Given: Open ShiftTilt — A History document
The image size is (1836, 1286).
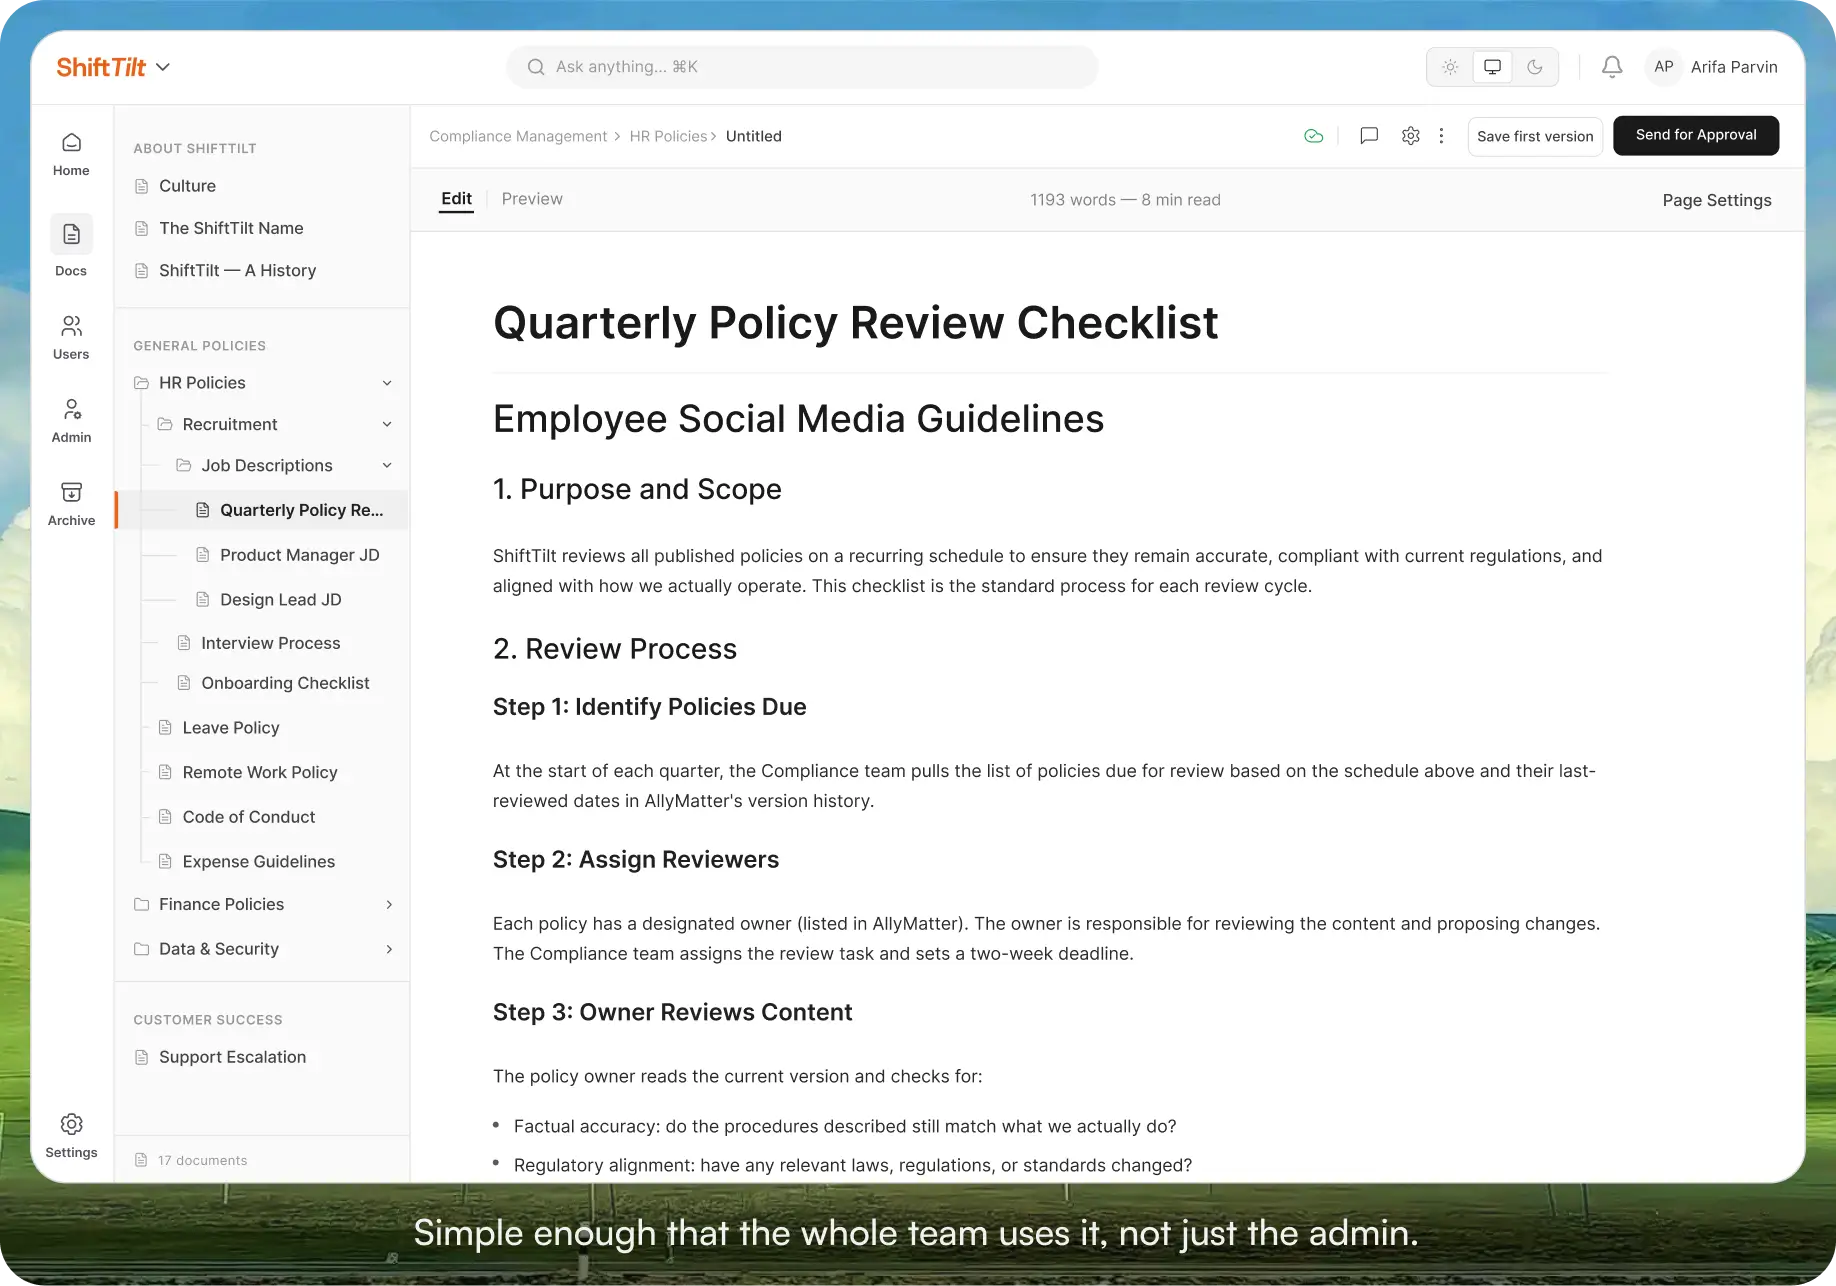Looking at the screenshot, I should [x=237, y=270].
